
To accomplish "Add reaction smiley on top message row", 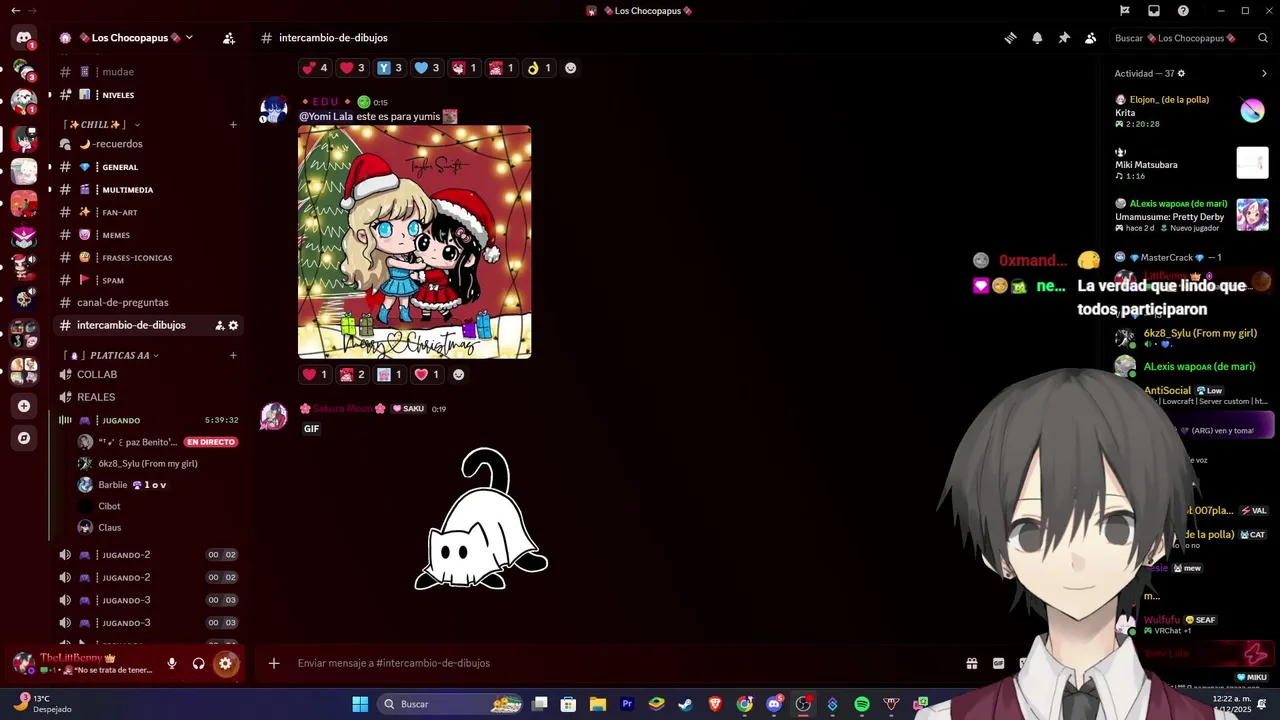I will [571, 68].
